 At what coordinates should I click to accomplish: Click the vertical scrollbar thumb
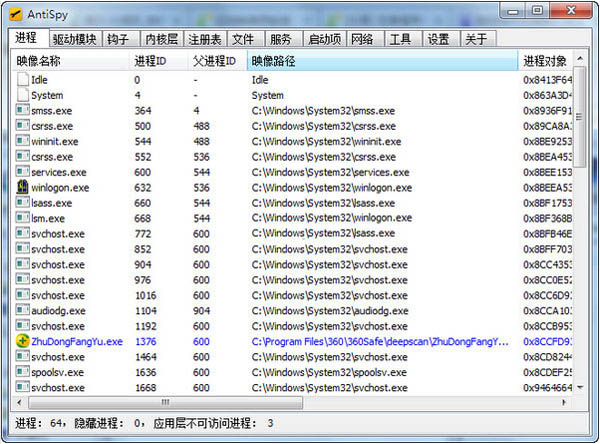[x=580, y=117]
